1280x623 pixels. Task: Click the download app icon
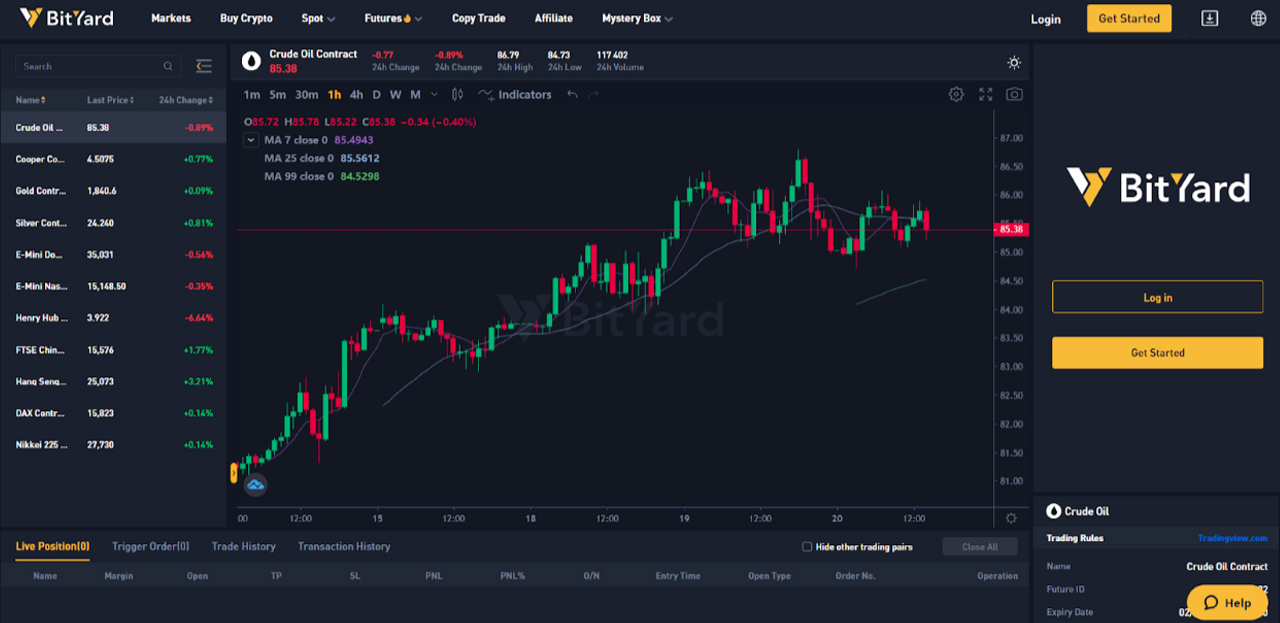(1209, 18)
